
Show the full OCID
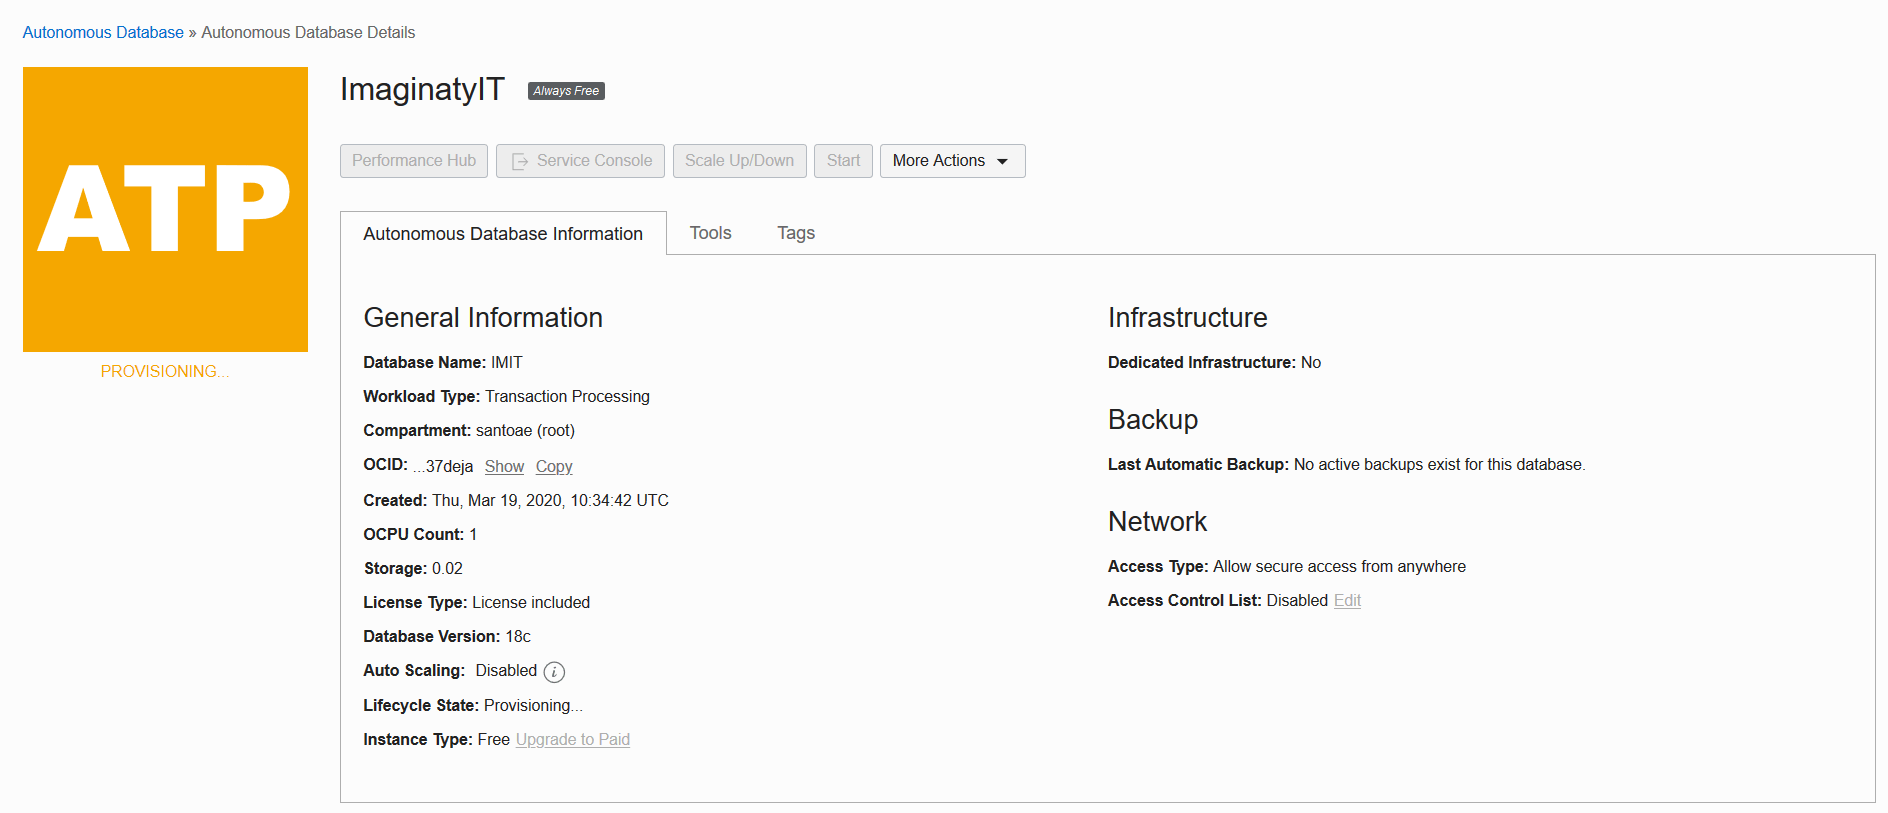[504, 466]
